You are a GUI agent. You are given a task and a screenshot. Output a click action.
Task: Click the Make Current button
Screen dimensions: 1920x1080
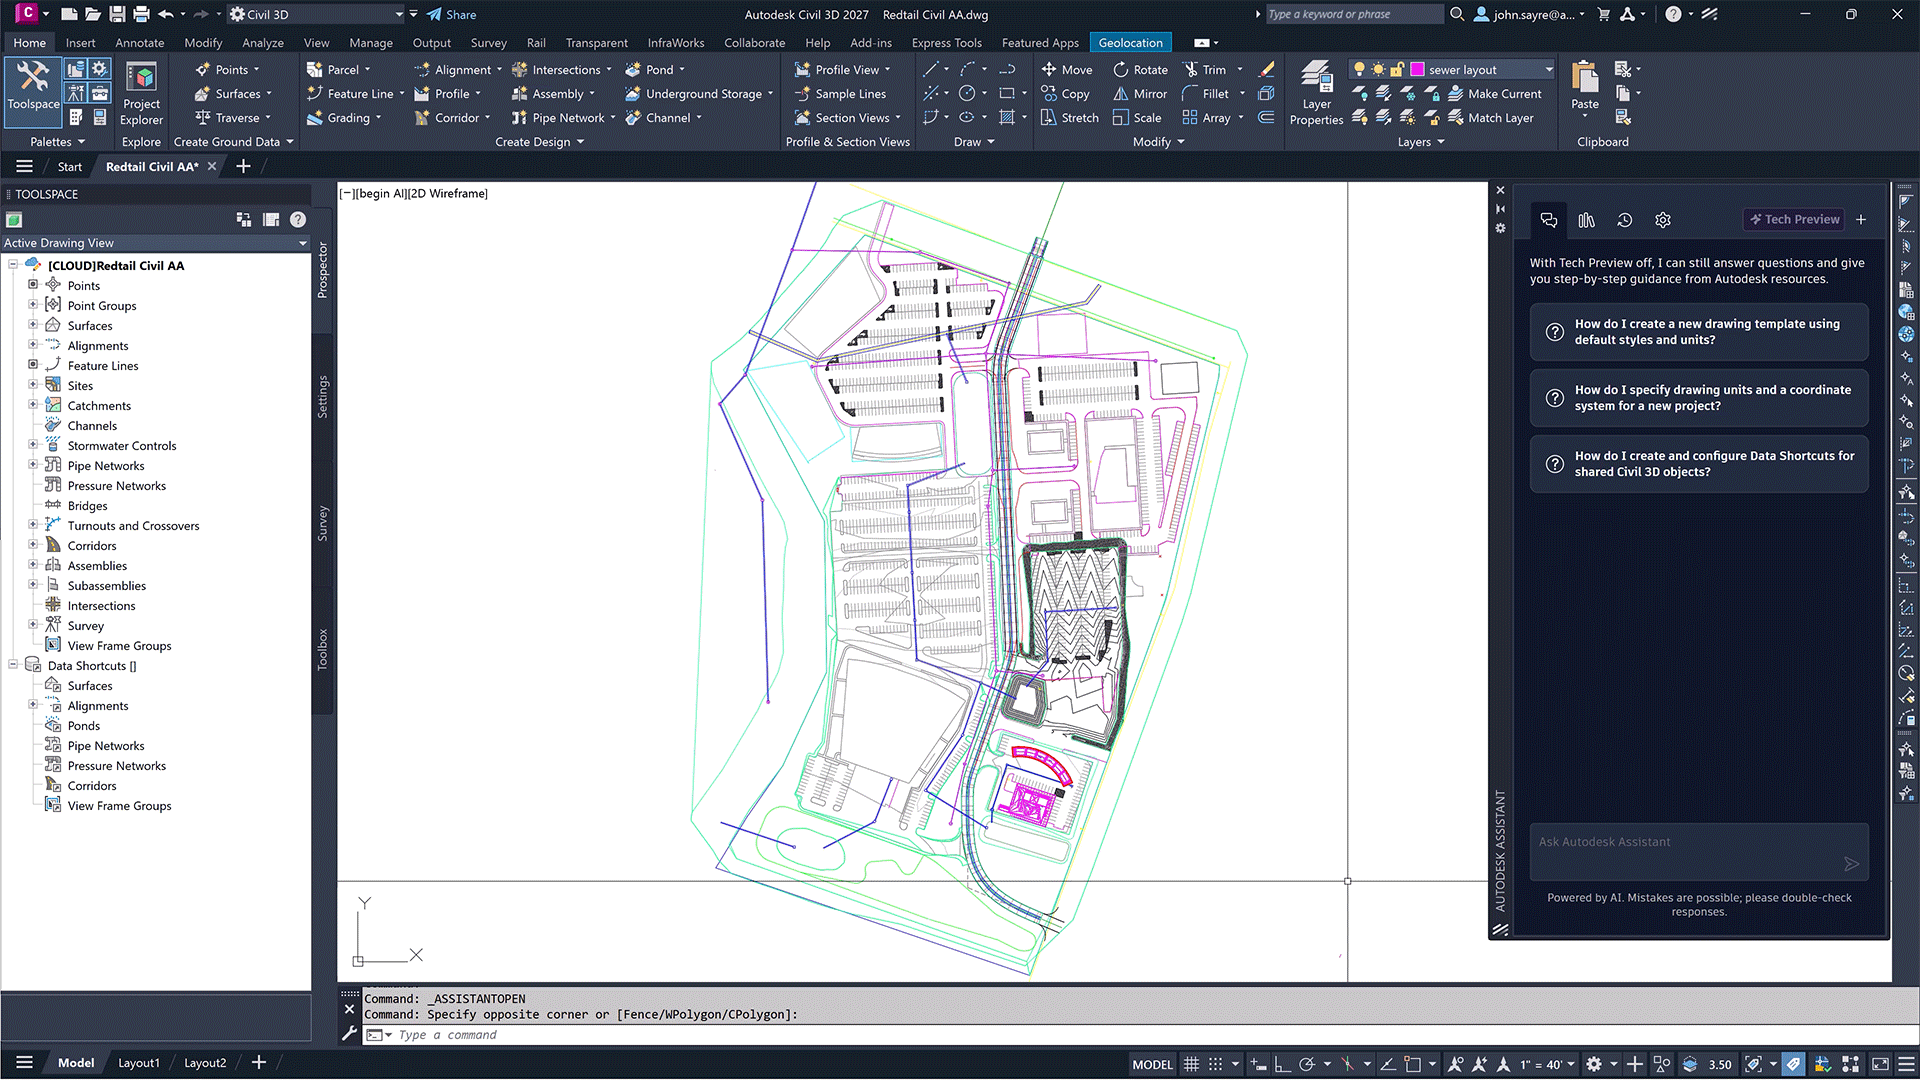(x=1494, y=94)
